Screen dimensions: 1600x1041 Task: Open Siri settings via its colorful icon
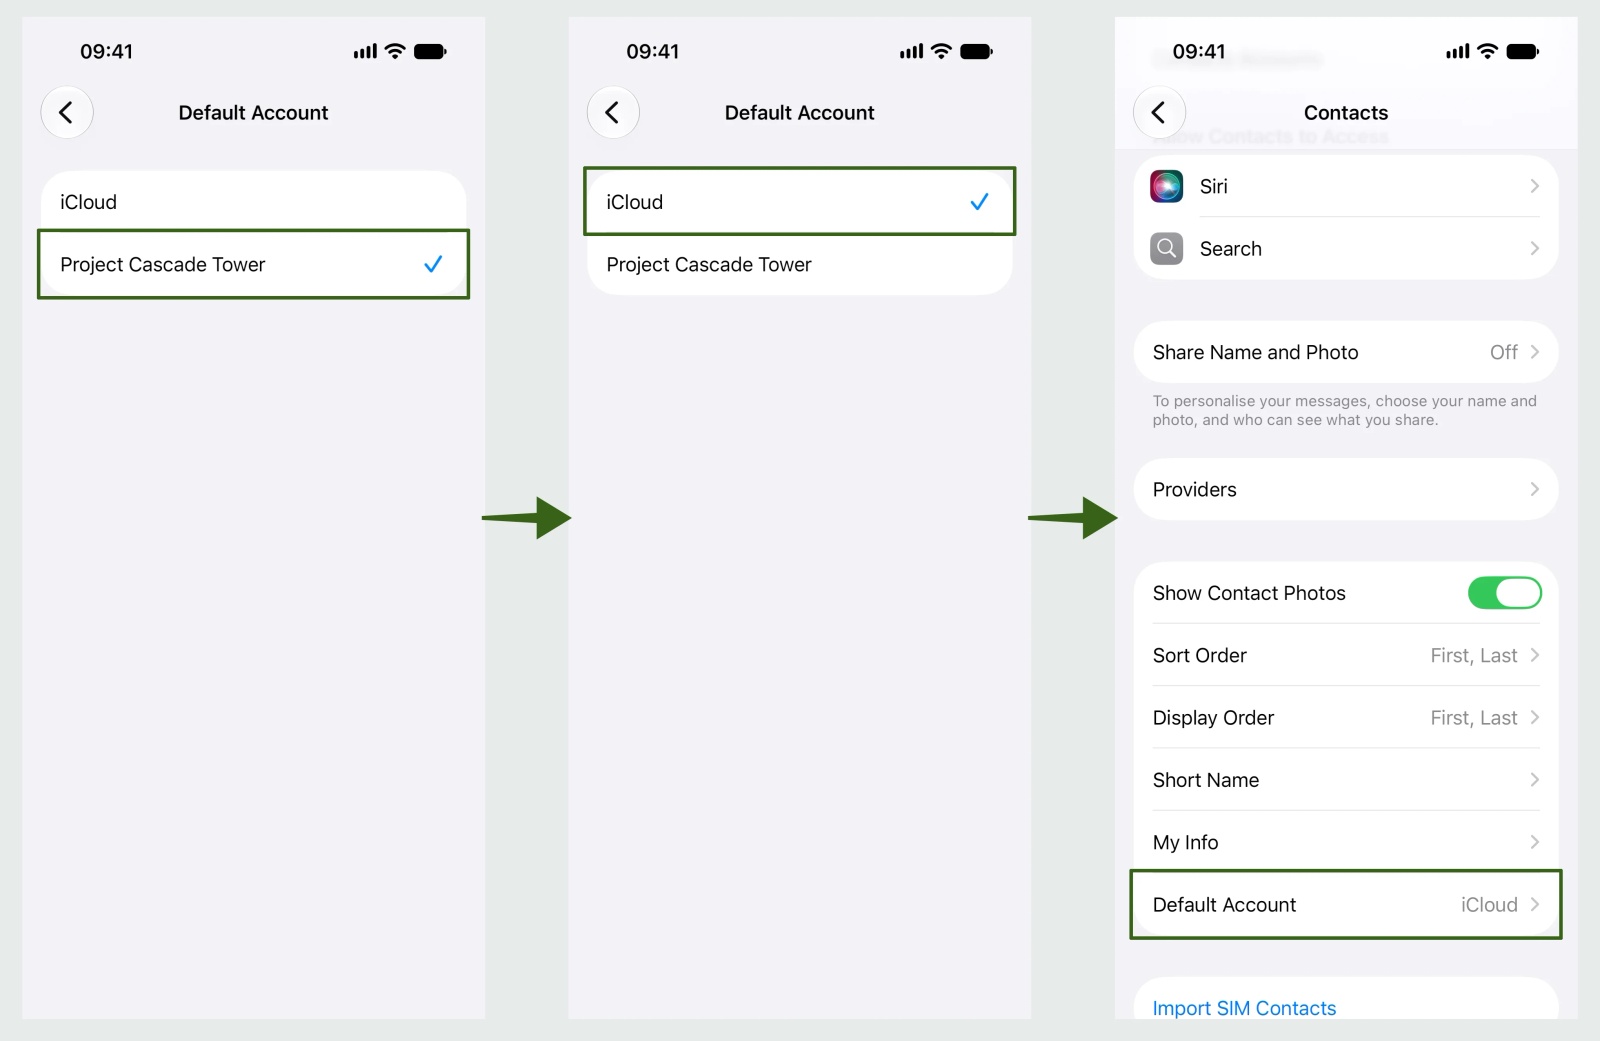1166,186
